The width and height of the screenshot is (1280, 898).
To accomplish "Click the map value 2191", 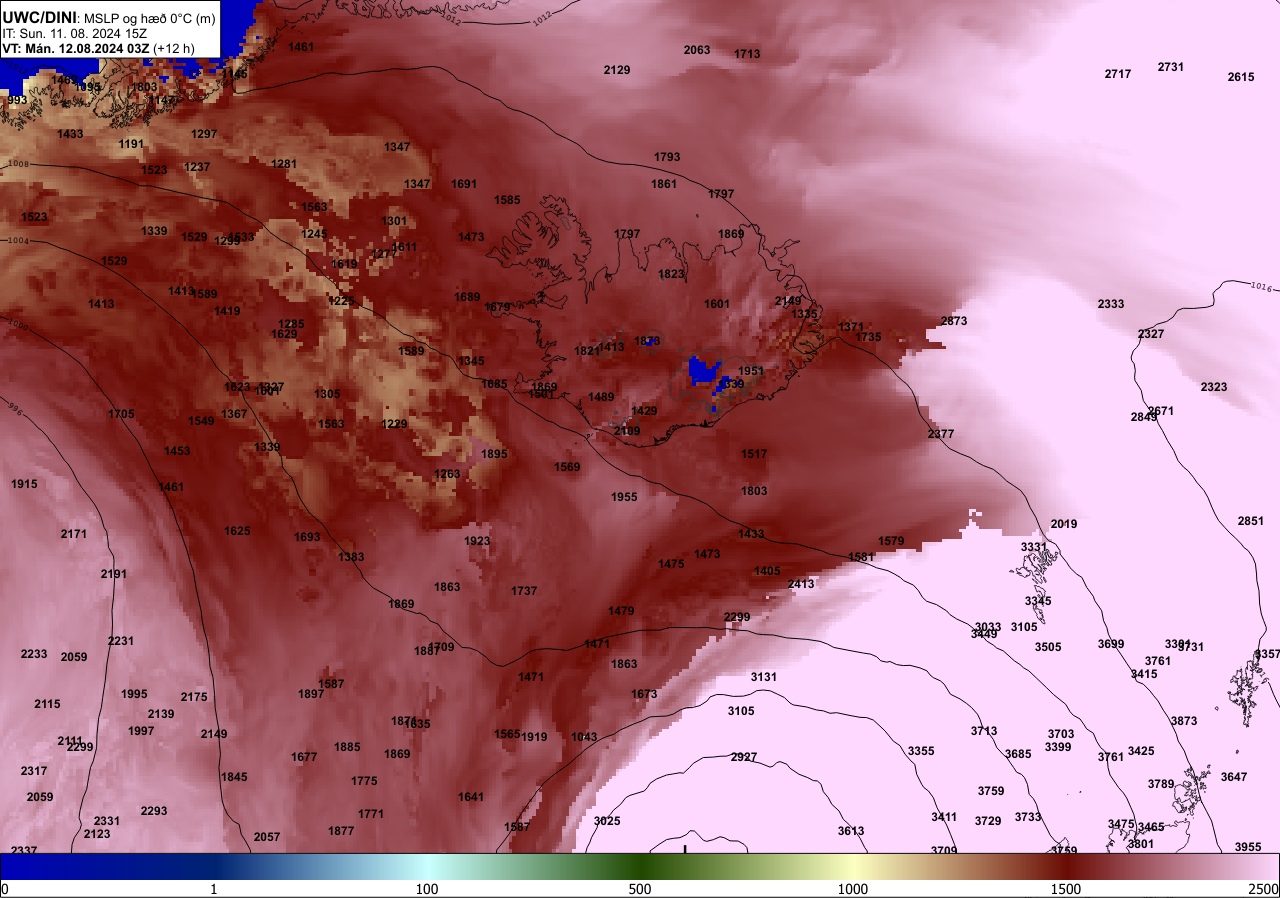I will 114,574.
